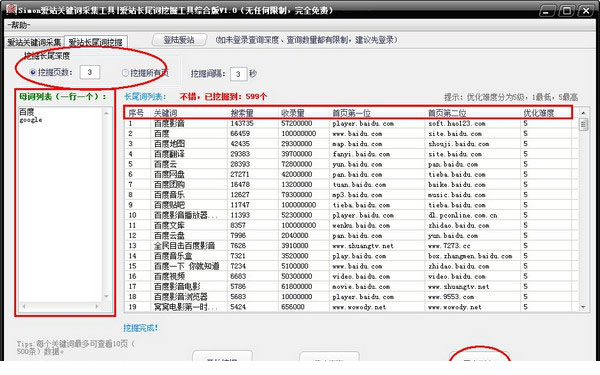The width and height of the screenshot is (600, 375).
Task: Click the 长尾词列表 label
Action: (x=145, y=97)
